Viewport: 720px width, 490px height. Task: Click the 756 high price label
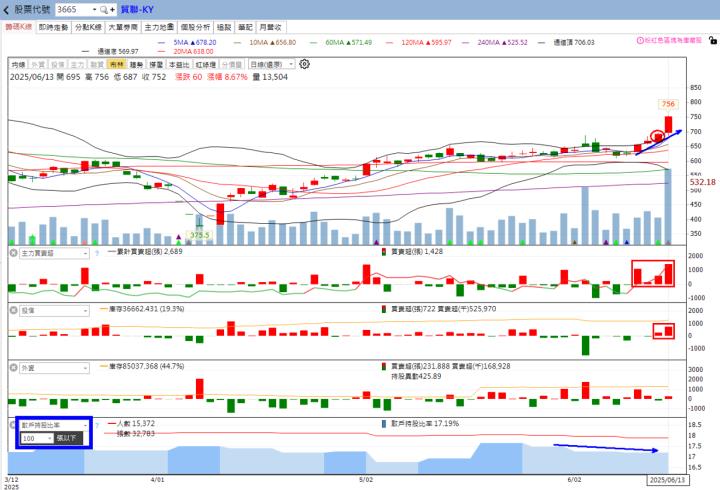coord(668,104)
